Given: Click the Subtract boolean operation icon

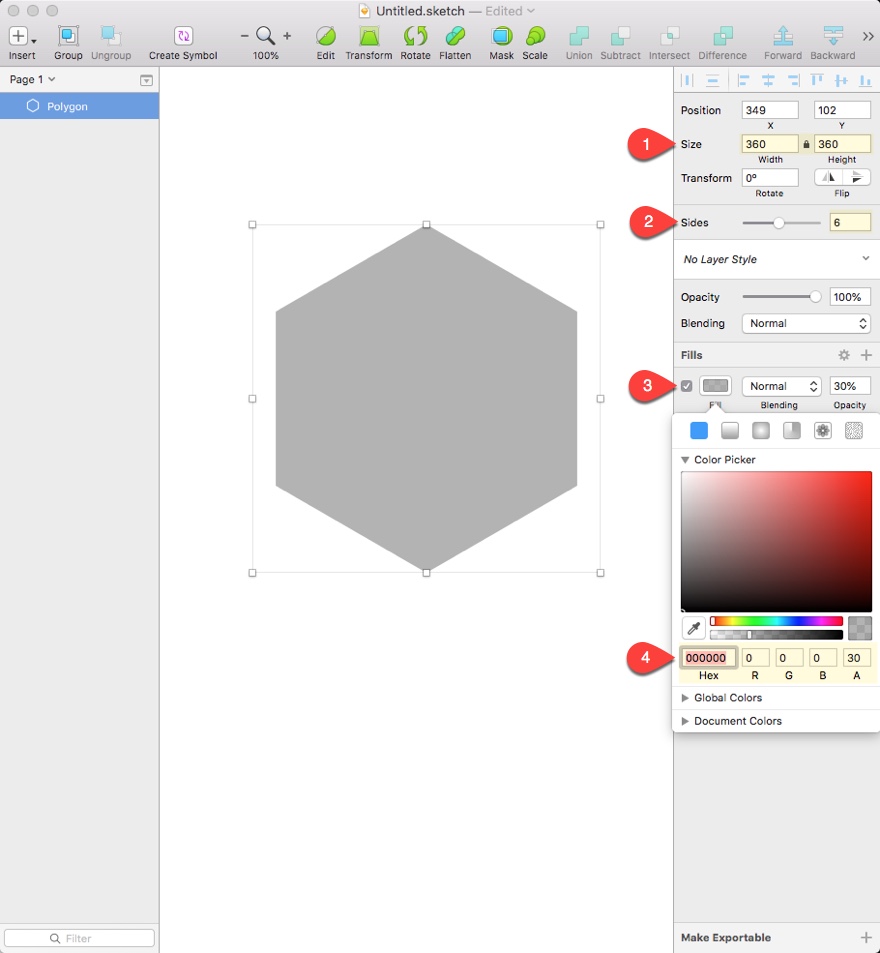Looking at the screenshot, I should tap(620, 37).
